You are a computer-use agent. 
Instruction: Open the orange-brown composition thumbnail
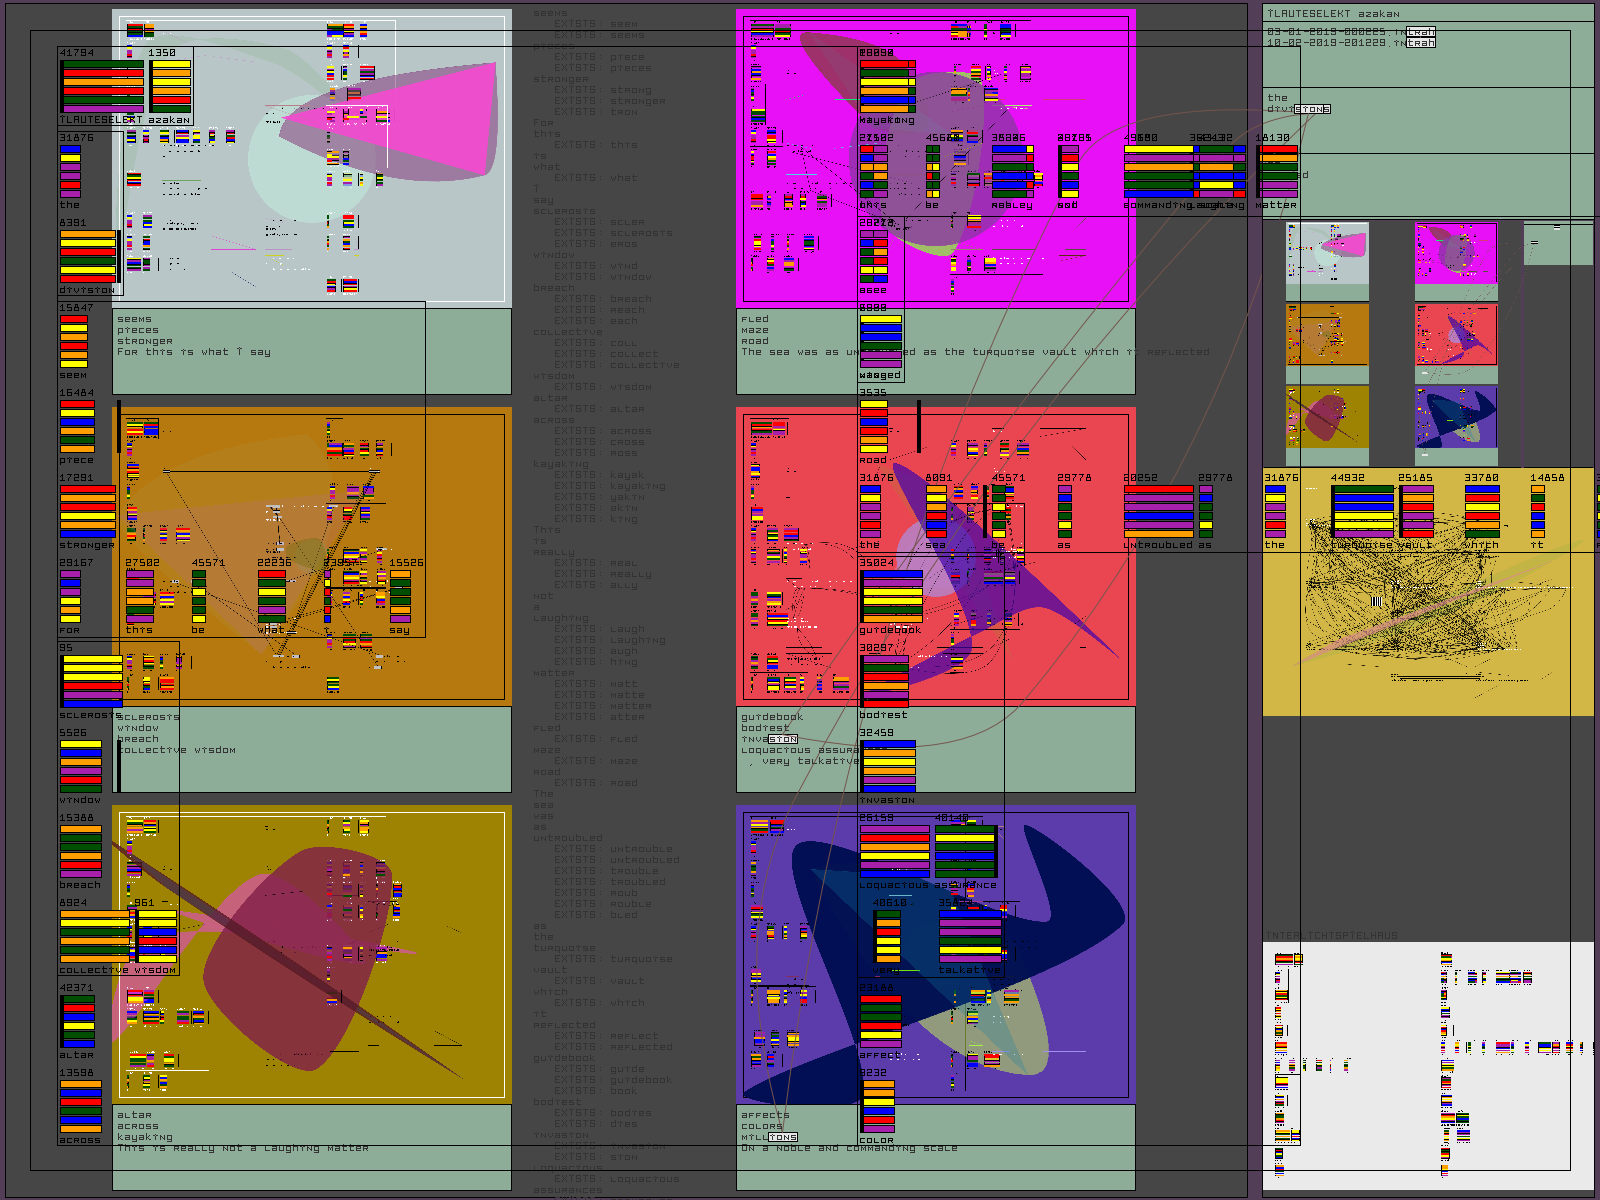1327,335
